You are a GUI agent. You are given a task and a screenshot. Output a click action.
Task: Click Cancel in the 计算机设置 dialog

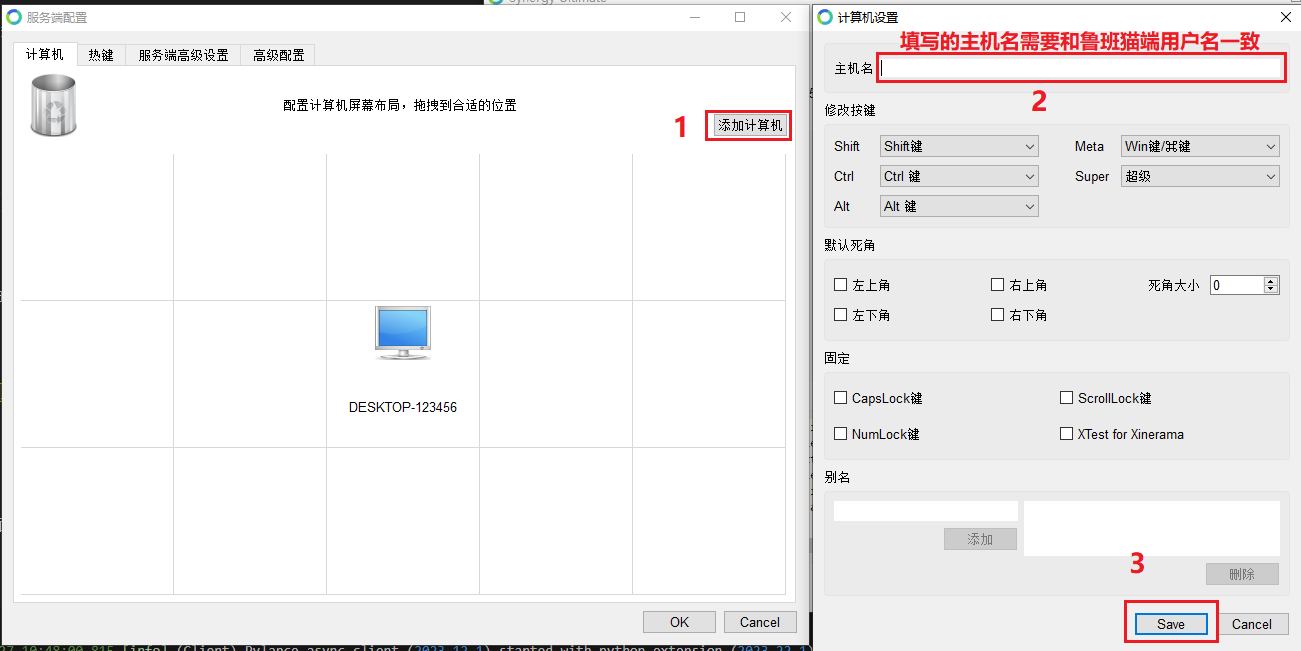(x=1252, y=624)
